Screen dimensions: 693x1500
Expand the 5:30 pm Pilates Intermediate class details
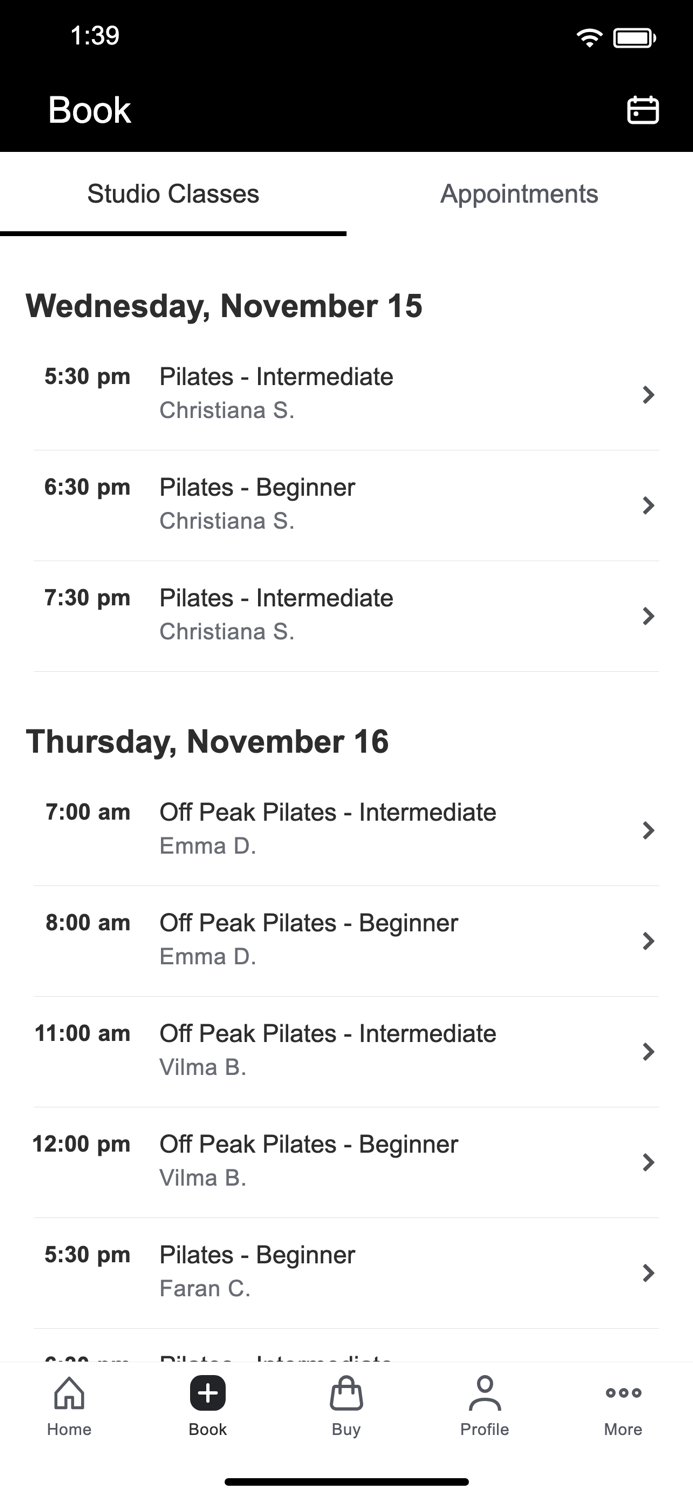point(648,394)
